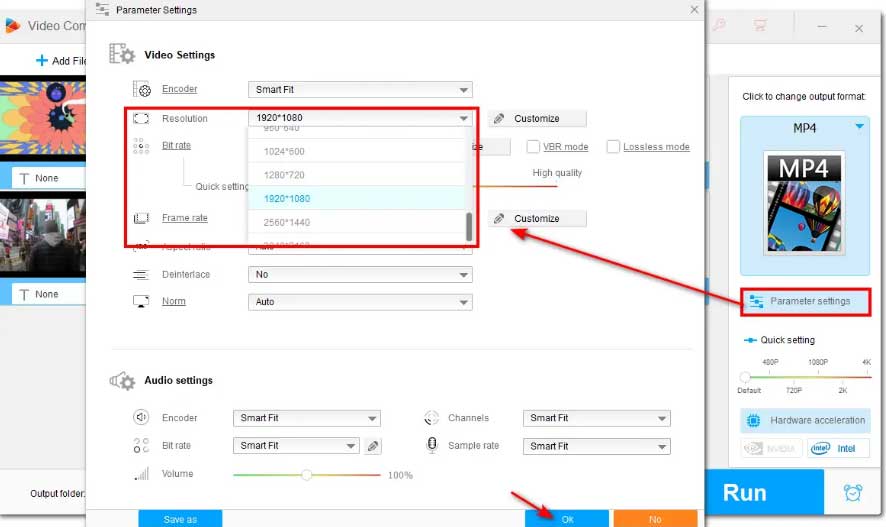Click the second video's None subtitle field
The image size is (886, 527).
click(49, 294)
